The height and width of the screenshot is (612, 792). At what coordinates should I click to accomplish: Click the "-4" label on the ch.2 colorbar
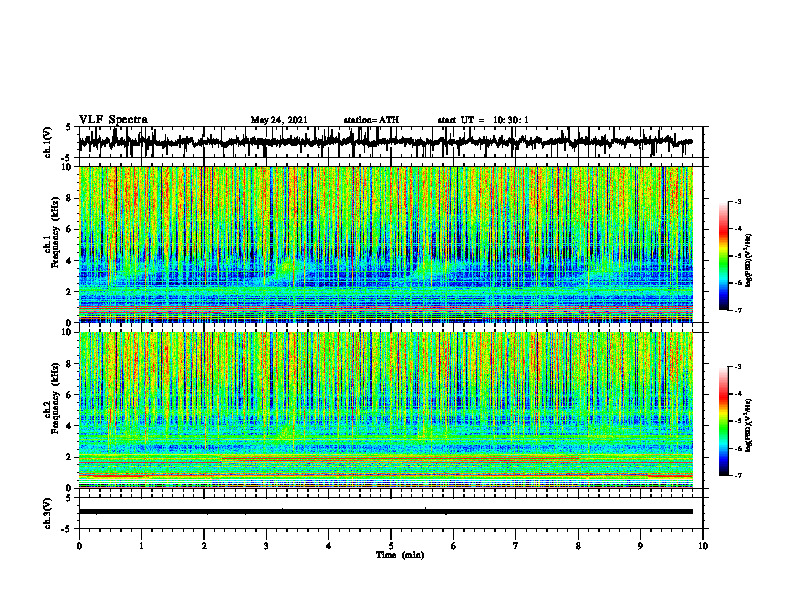click(737, 394)
